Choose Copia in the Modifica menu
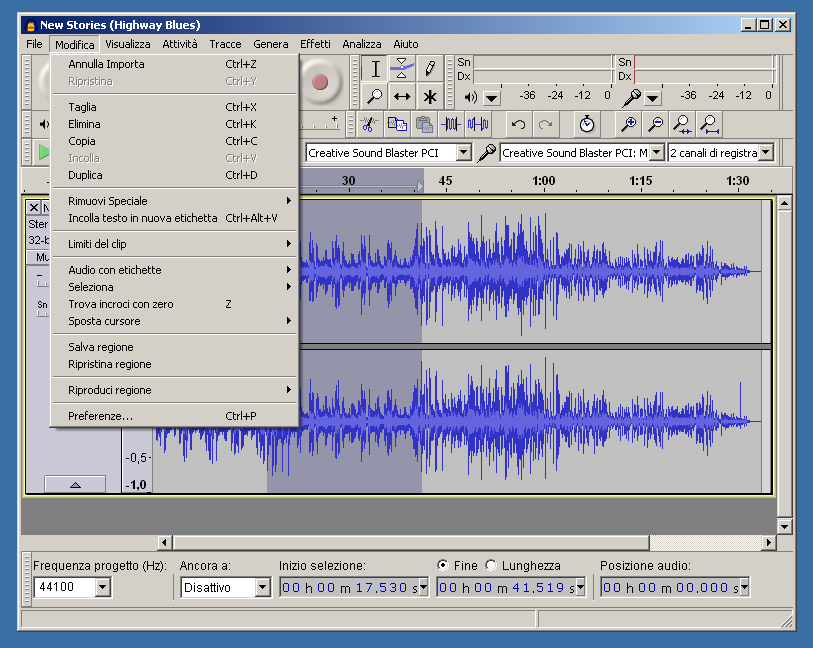The width and height of the screenshot is (813, 648). [x=175, y=141]
